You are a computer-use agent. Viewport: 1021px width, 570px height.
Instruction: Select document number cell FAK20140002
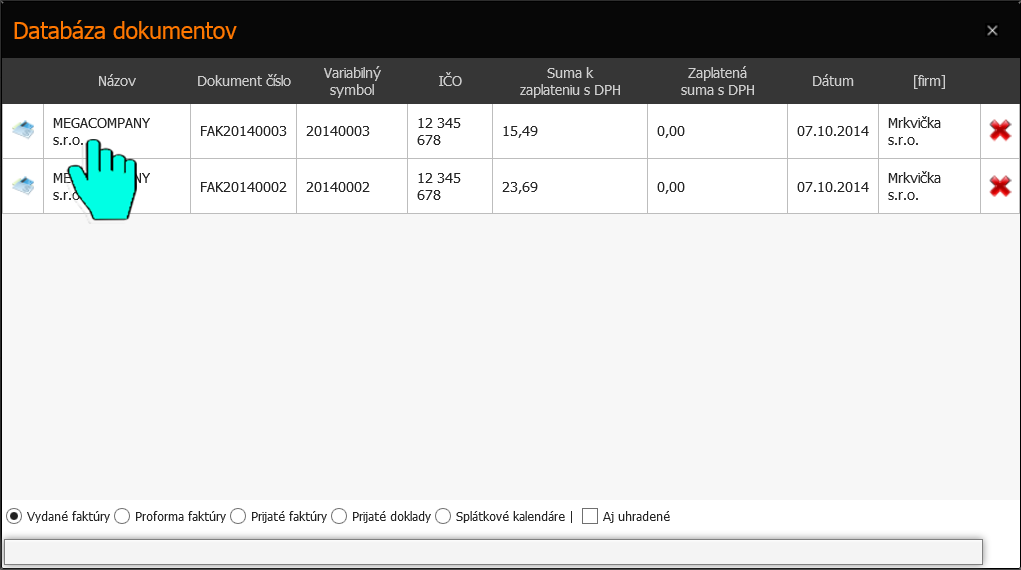pos(243,186)
